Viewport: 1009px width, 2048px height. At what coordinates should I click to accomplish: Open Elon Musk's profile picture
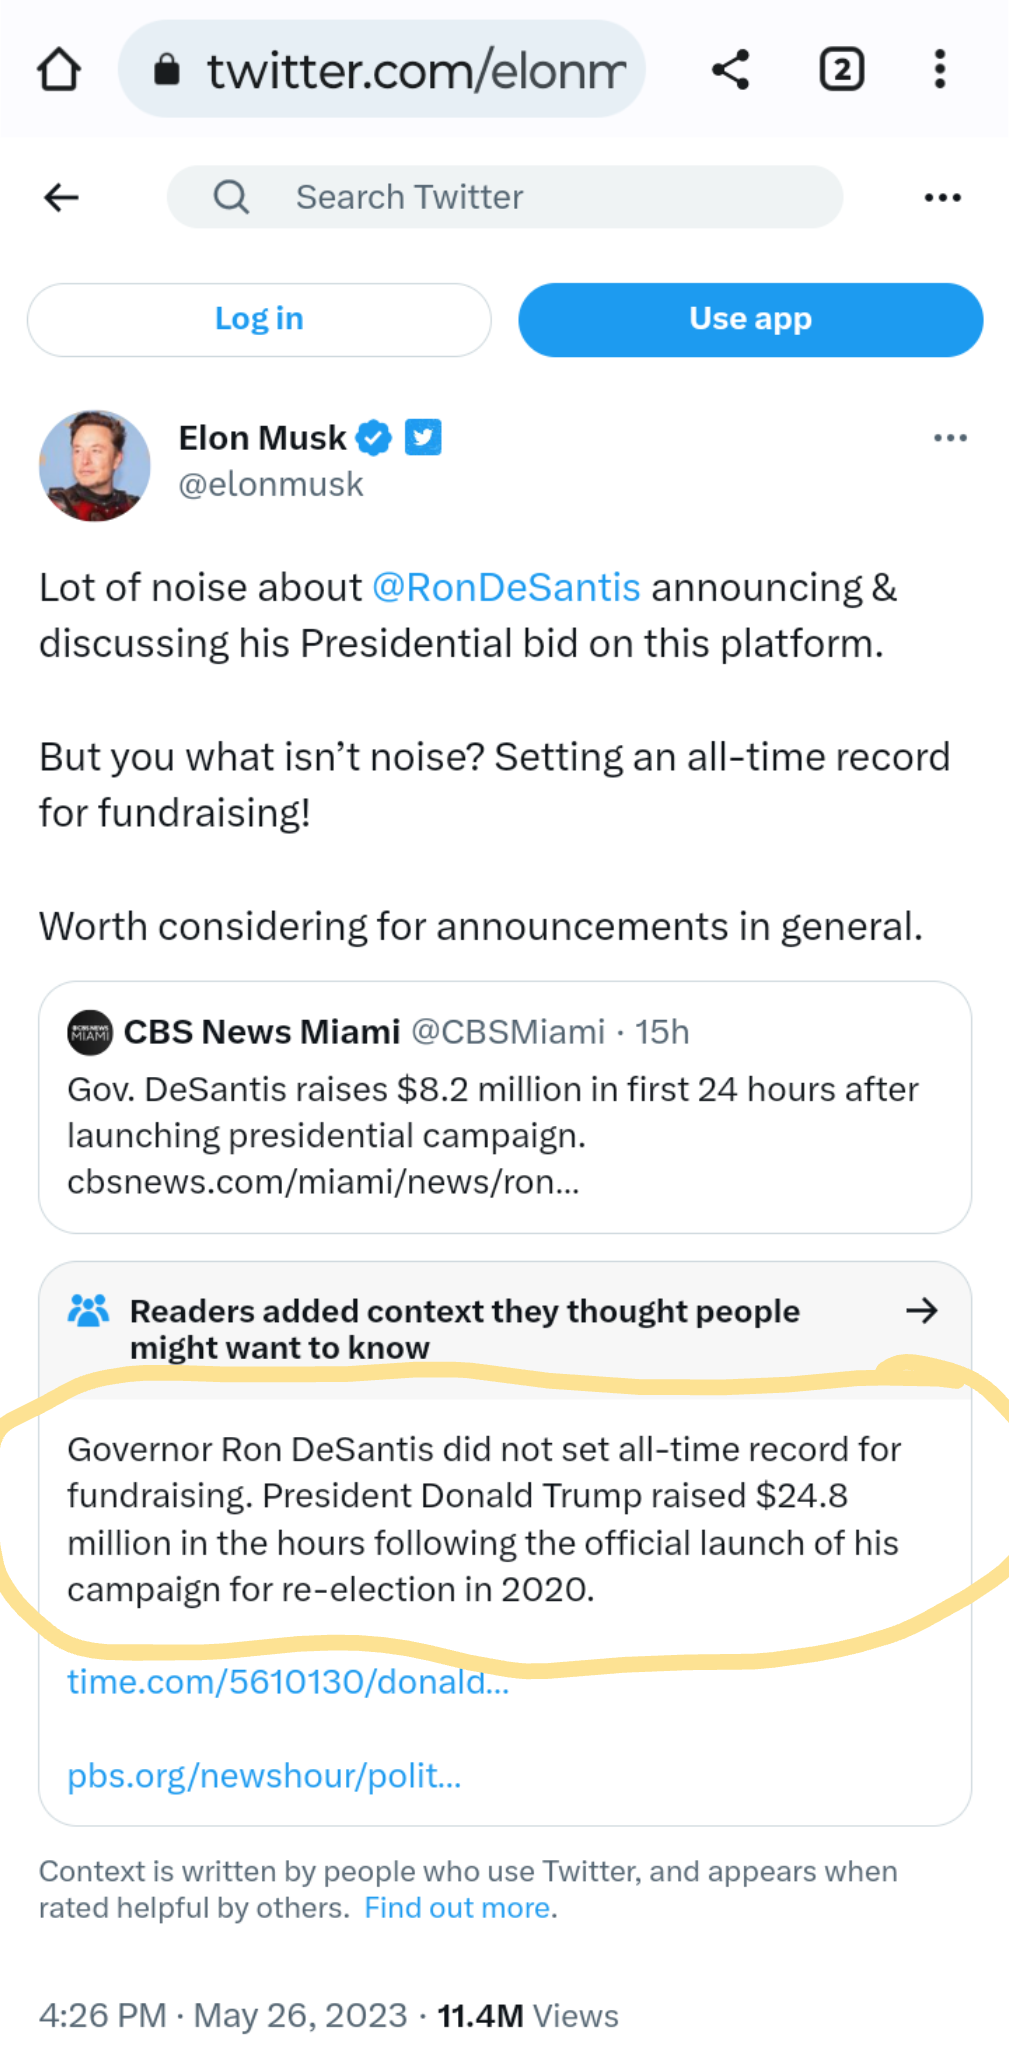click(x=95, y=465)
